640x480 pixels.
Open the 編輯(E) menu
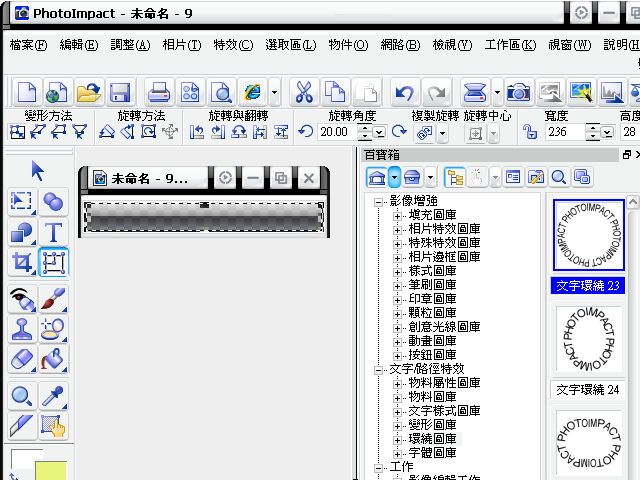coord(79,44)
